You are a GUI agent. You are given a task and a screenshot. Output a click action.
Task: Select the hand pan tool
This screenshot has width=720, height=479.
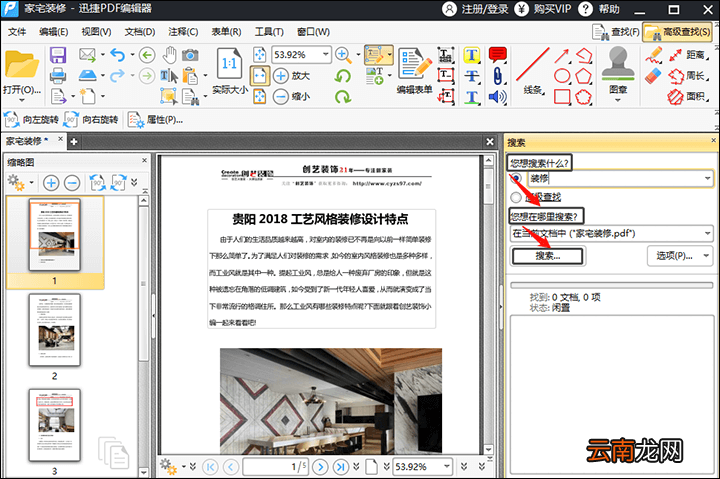point(169,55)
